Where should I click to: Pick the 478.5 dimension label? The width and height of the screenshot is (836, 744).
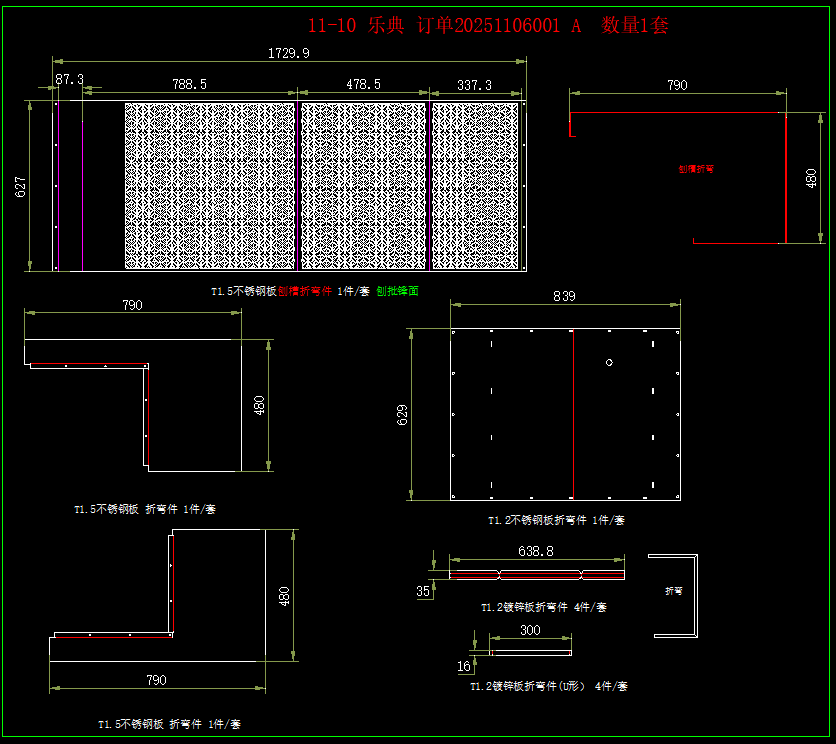point(363,85)
